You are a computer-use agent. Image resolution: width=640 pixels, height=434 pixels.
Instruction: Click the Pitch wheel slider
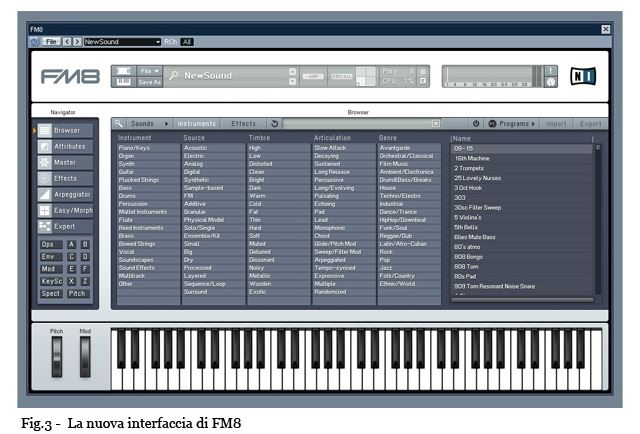click(x=56, y=358)
